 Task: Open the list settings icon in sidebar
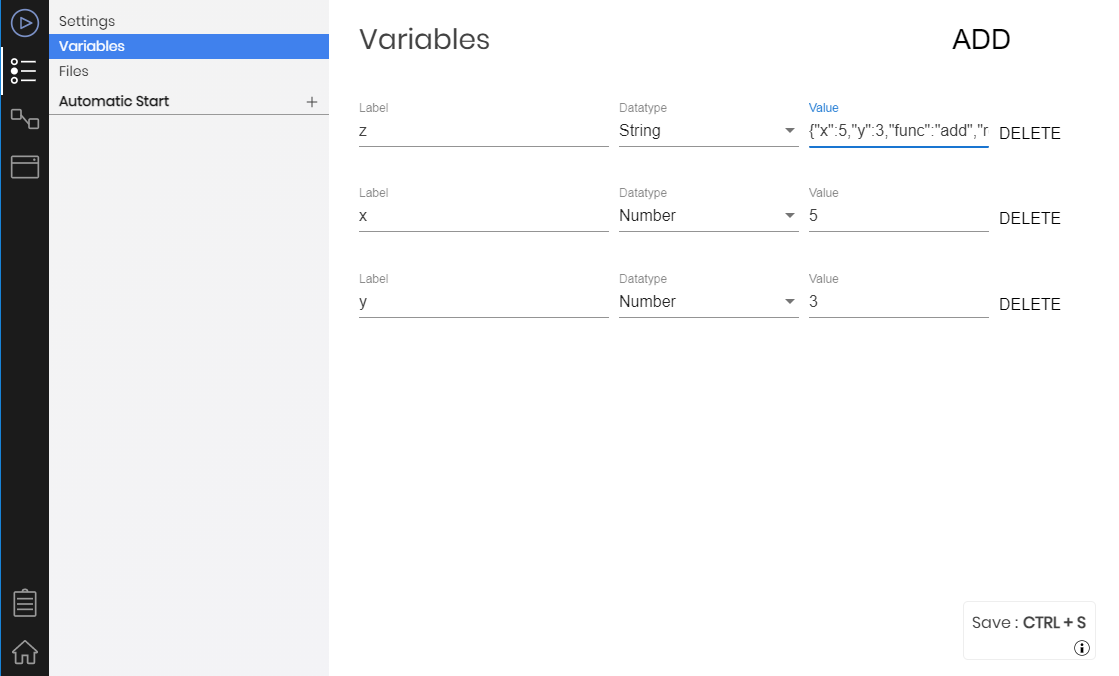[24, 71]
